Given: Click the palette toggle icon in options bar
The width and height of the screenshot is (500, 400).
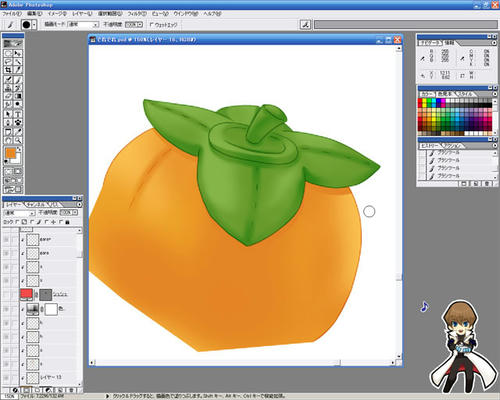Looking at the screenshot, I should coord(305,24).
